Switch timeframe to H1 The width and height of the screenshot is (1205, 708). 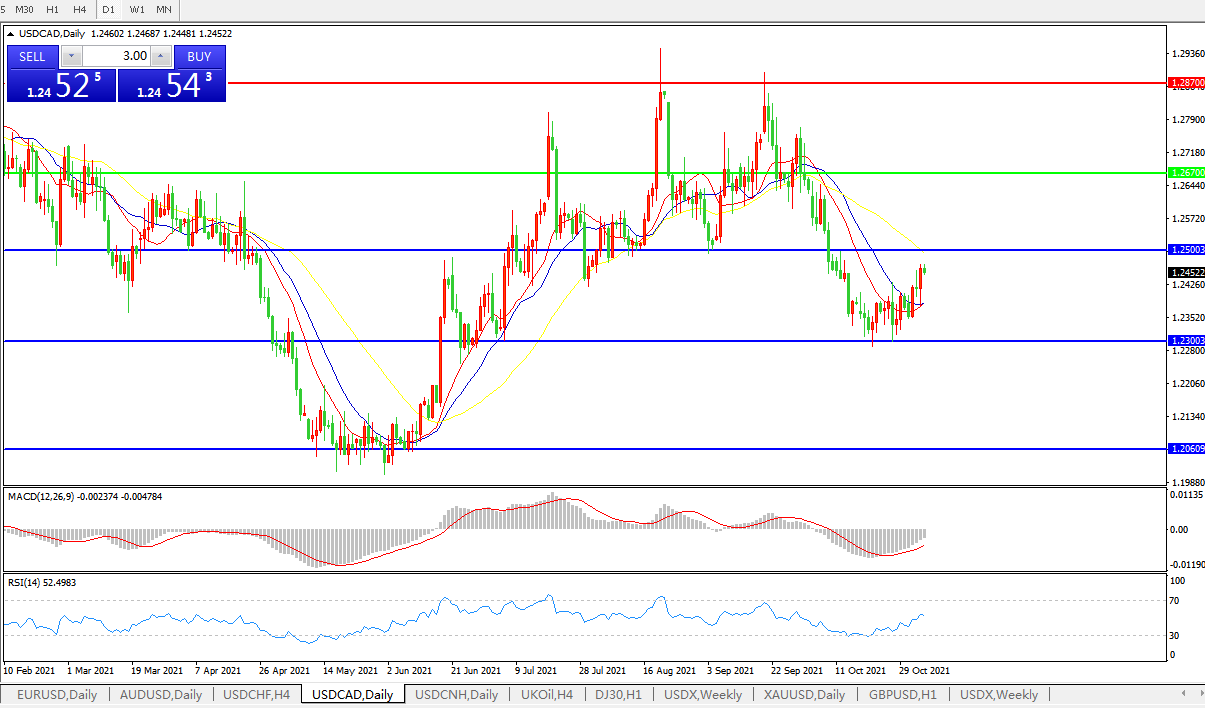pyautogui.click(x=53, y=9)
